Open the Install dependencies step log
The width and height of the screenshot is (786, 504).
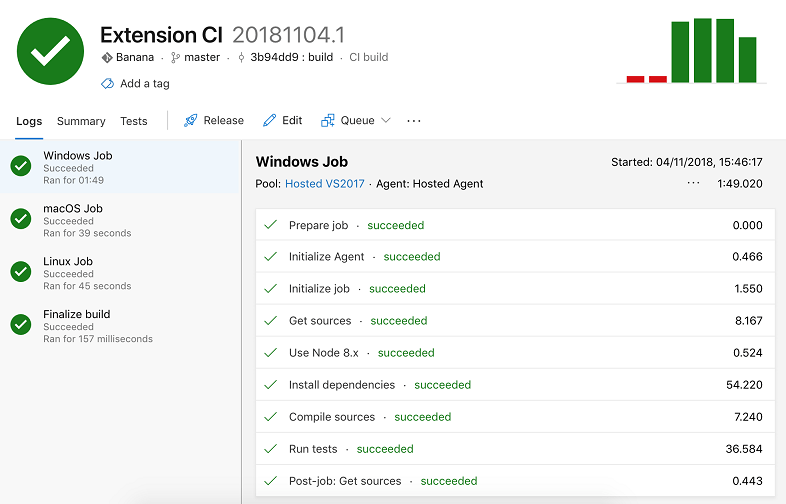point(341,385)
